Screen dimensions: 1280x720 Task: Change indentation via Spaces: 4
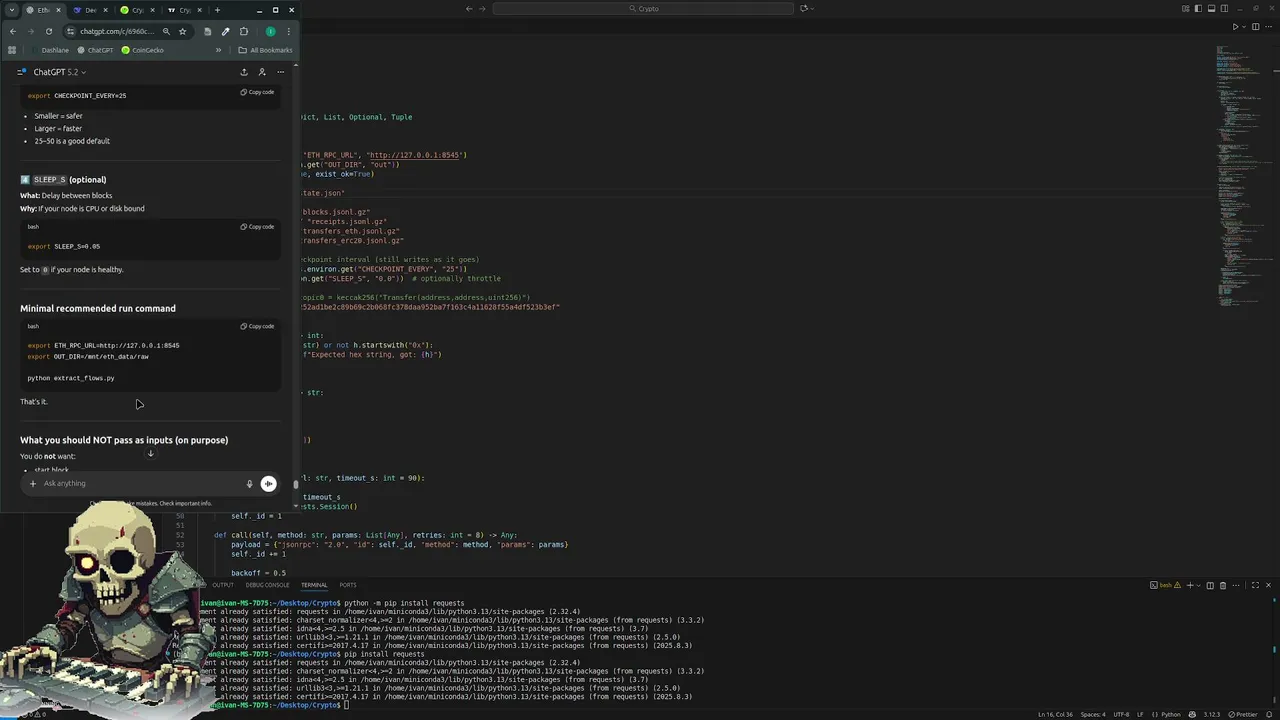coord(1093,714)
